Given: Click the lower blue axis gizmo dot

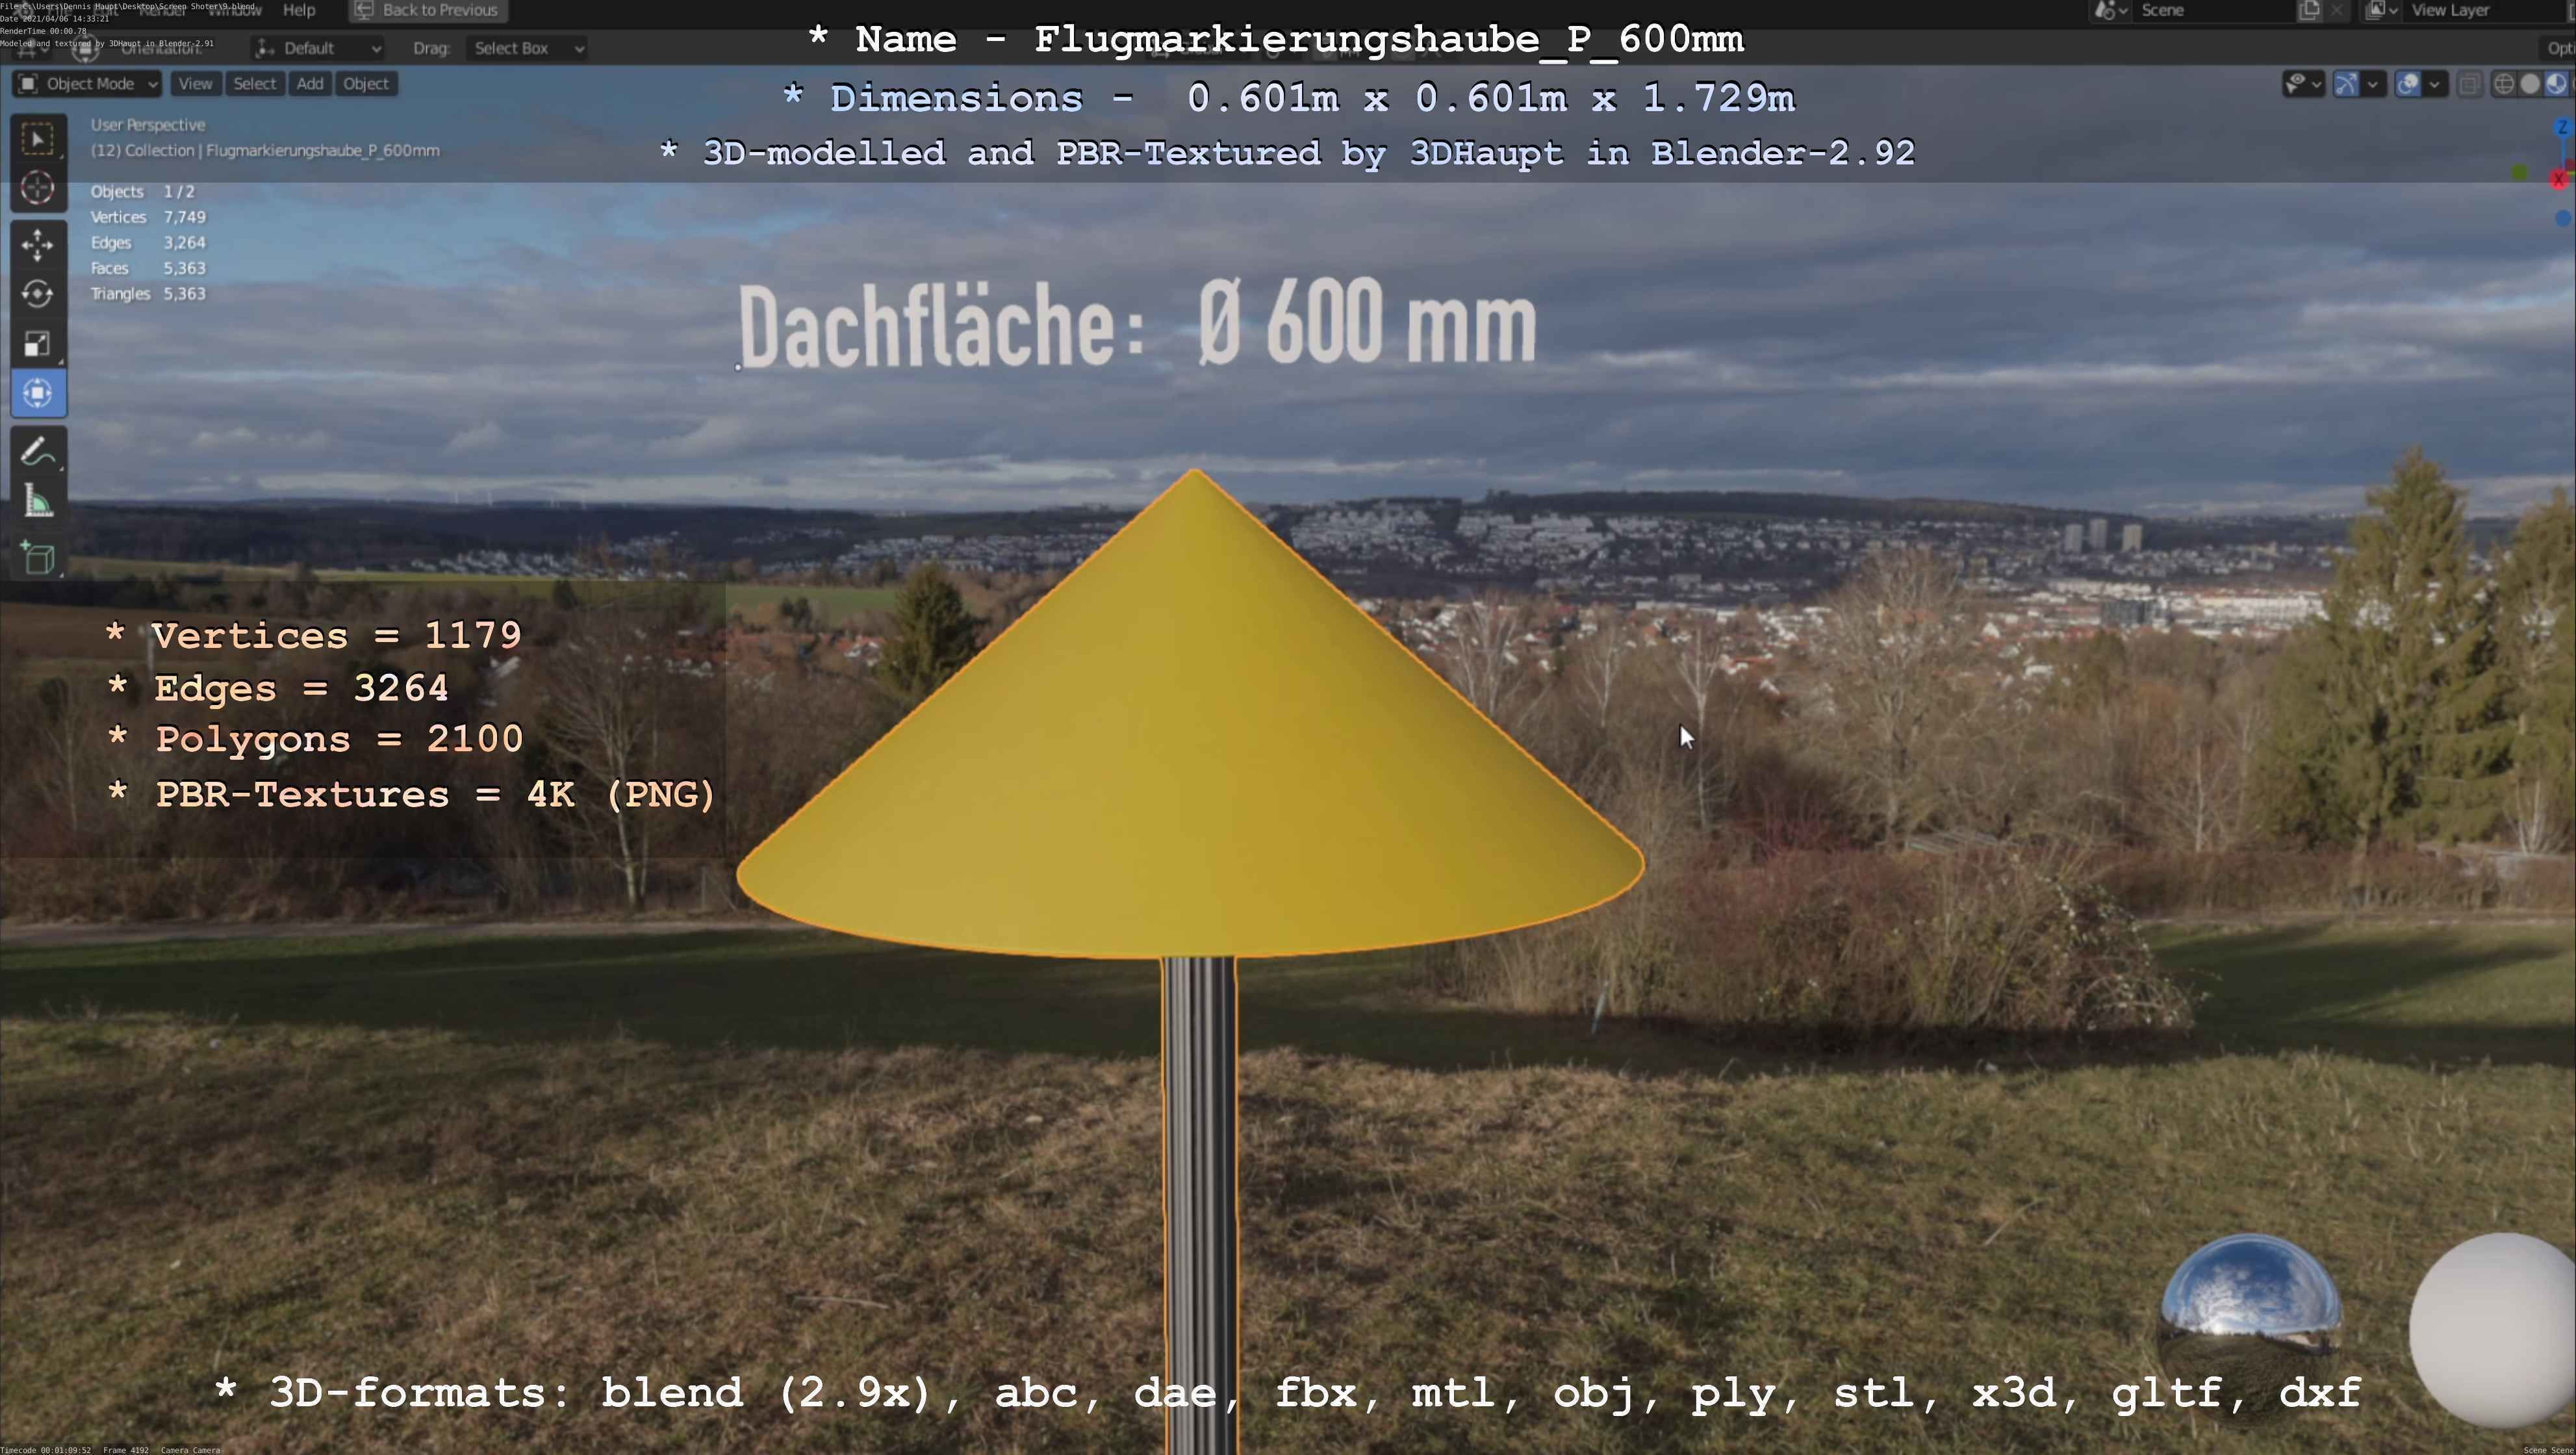Looking at the screenshot, I should pyautogui.click(x=2563, y=218).
